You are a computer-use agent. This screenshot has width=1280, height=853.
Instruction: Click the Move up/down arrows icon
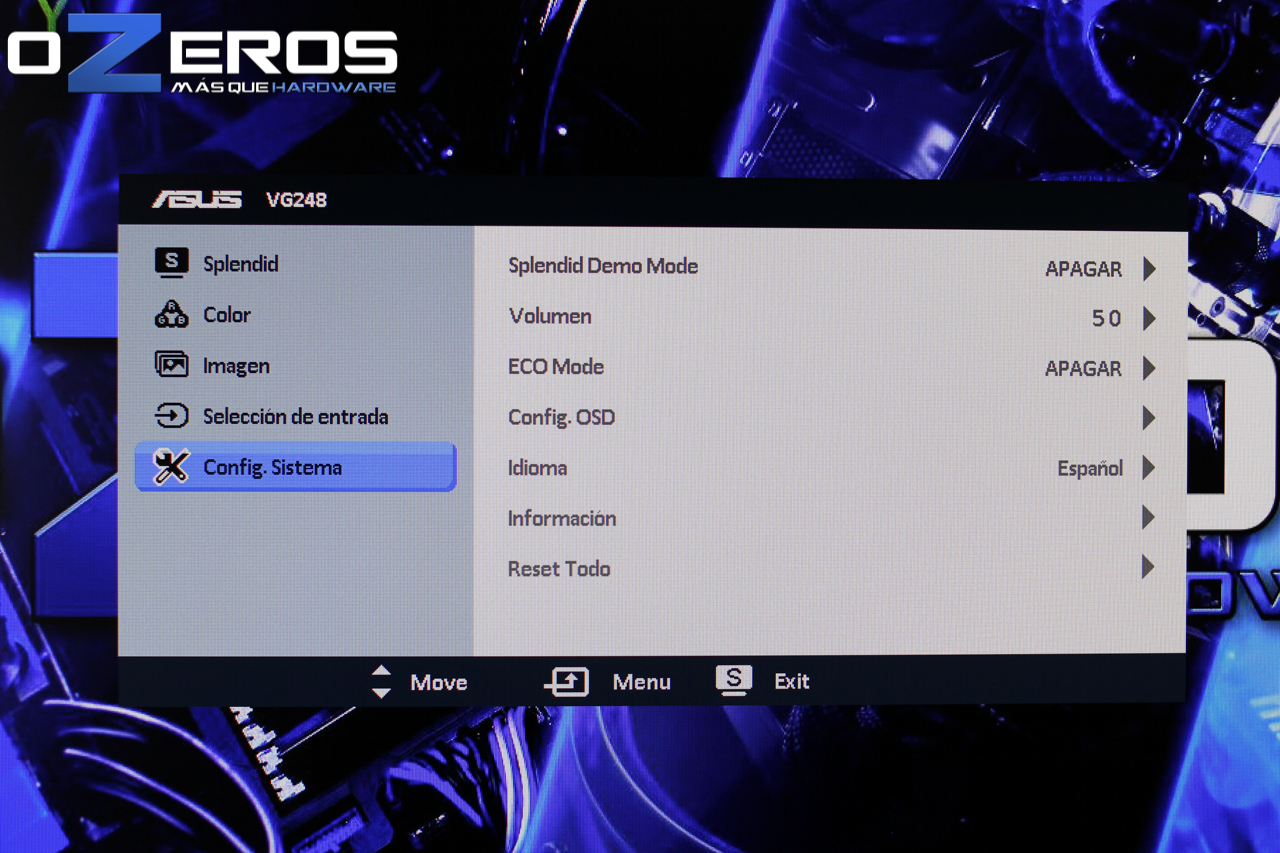[x=381, y=681]
